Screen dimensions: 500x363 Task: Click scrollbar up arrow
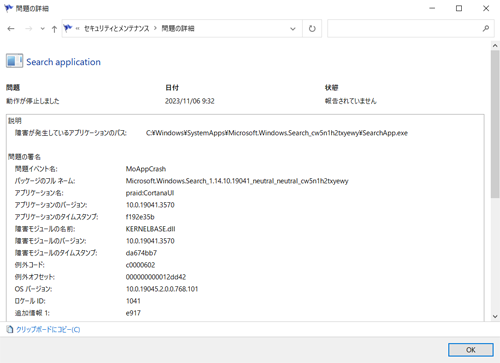[x=495, y=46]
